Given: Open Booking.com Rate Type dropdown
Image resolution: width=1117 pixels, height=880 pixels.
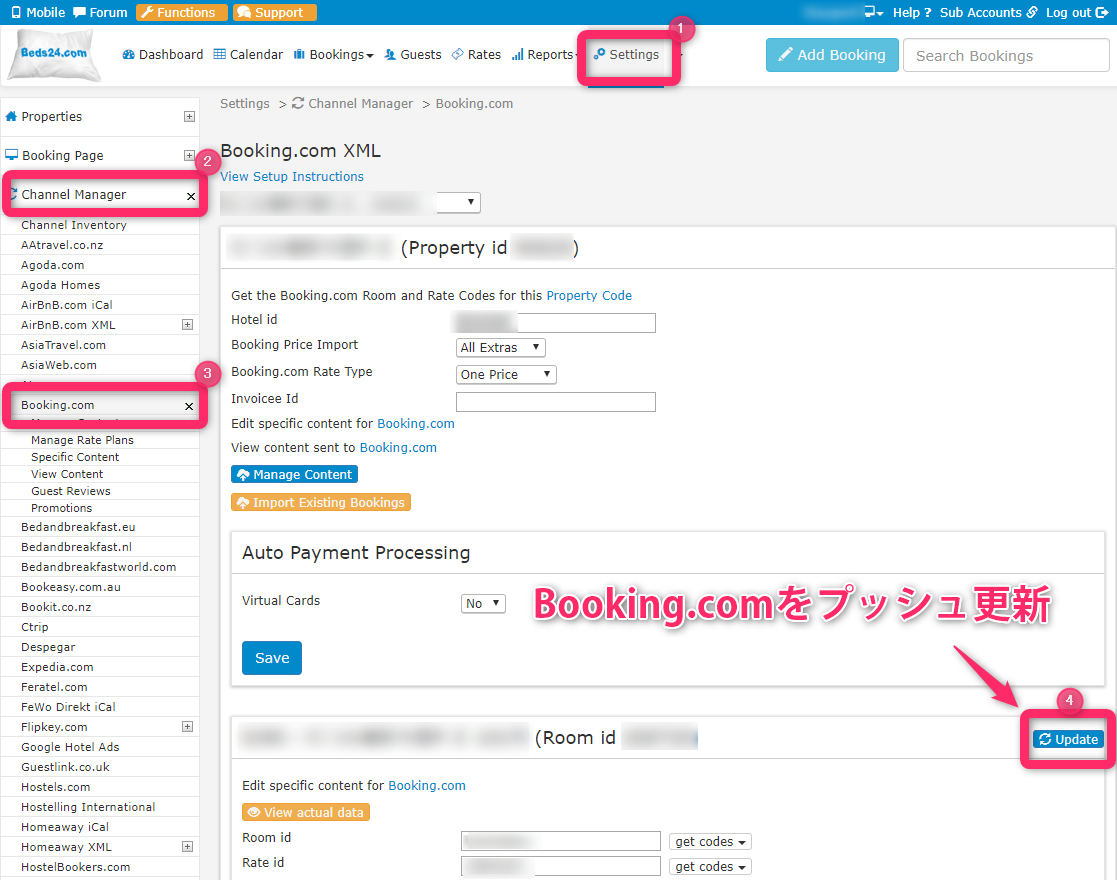Looking at the screenshot, I should 506,374.
